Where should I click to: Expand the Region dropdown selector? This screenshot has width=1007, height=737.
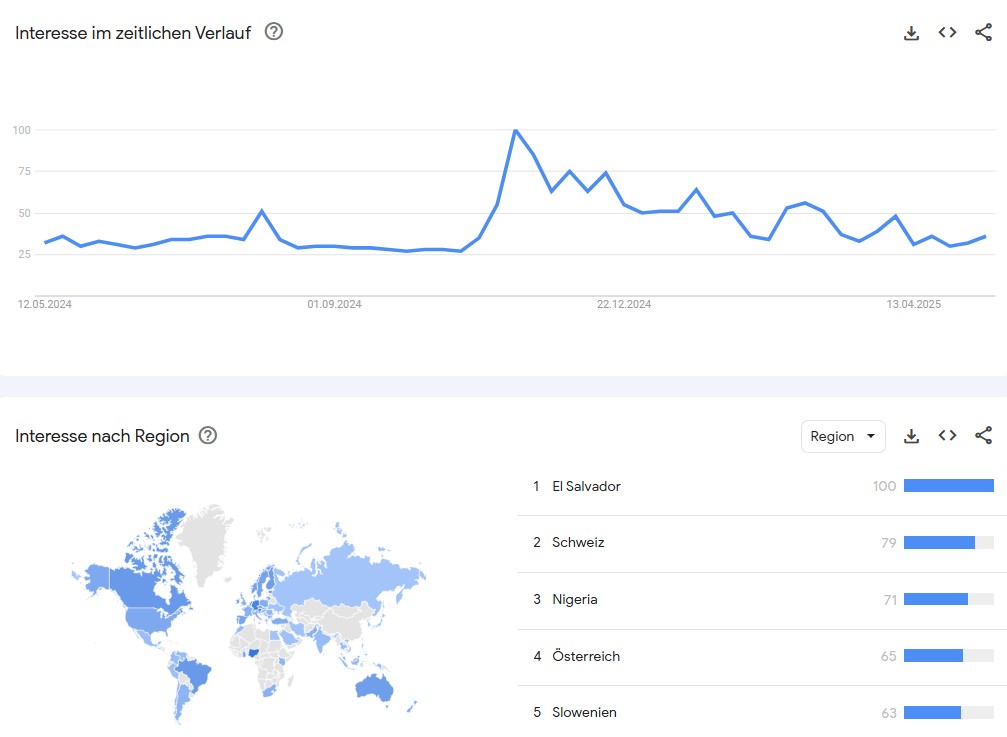(x=843, y=436)
